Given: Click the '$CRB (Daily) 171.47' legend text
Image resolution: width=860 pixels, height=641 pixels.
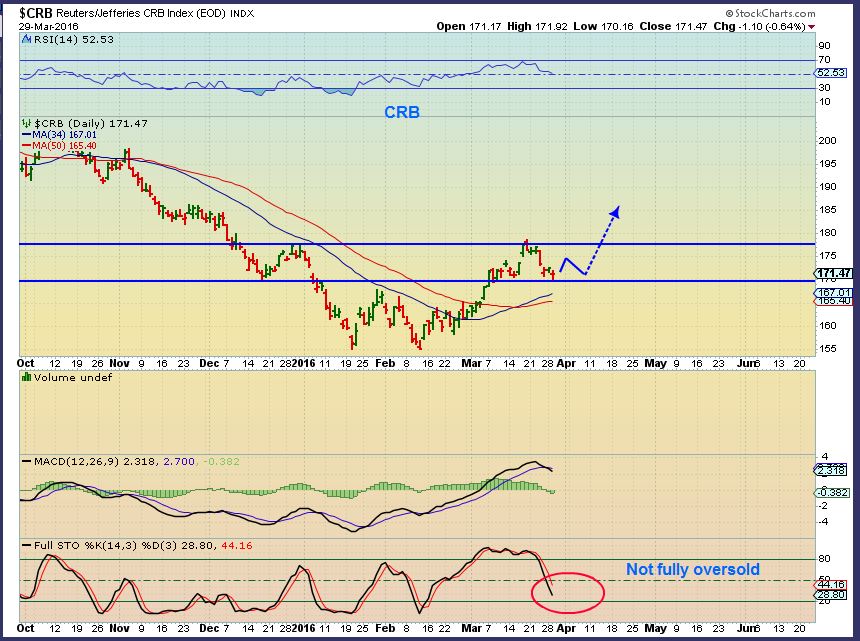Looking at the screenshot, I should [x=90, y=123].
